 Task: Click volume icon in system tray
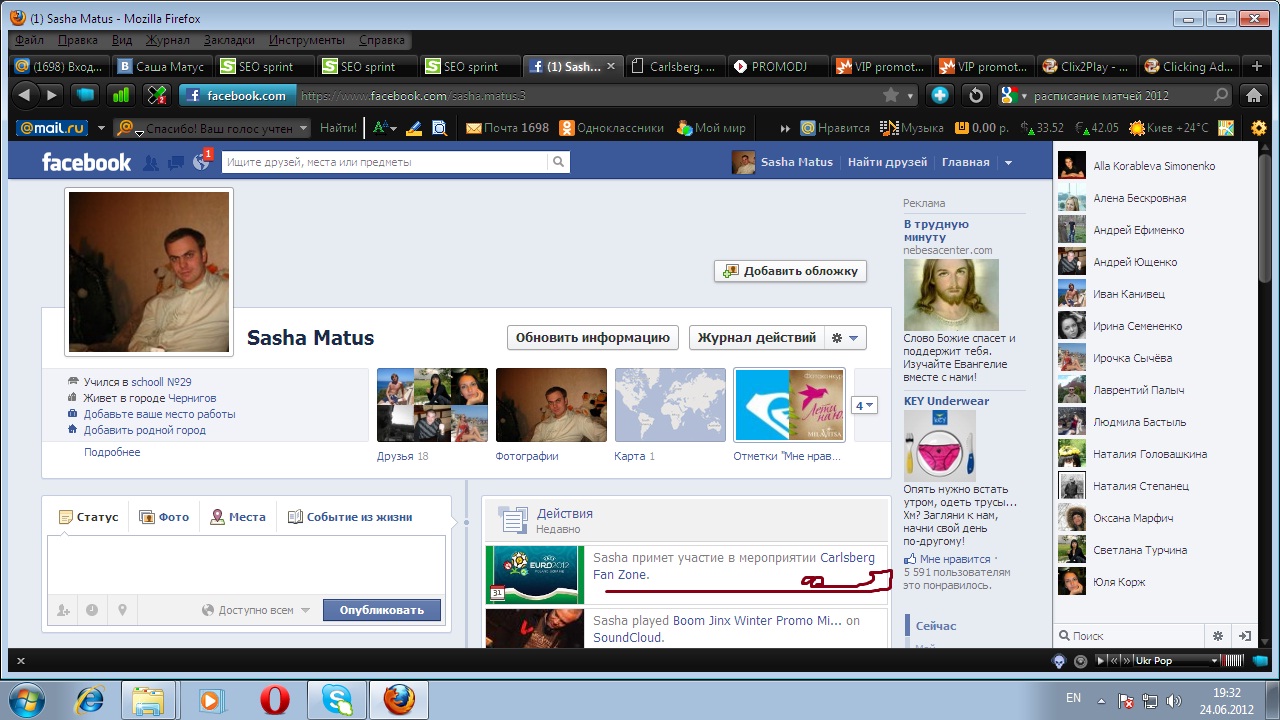(1173, 701)
